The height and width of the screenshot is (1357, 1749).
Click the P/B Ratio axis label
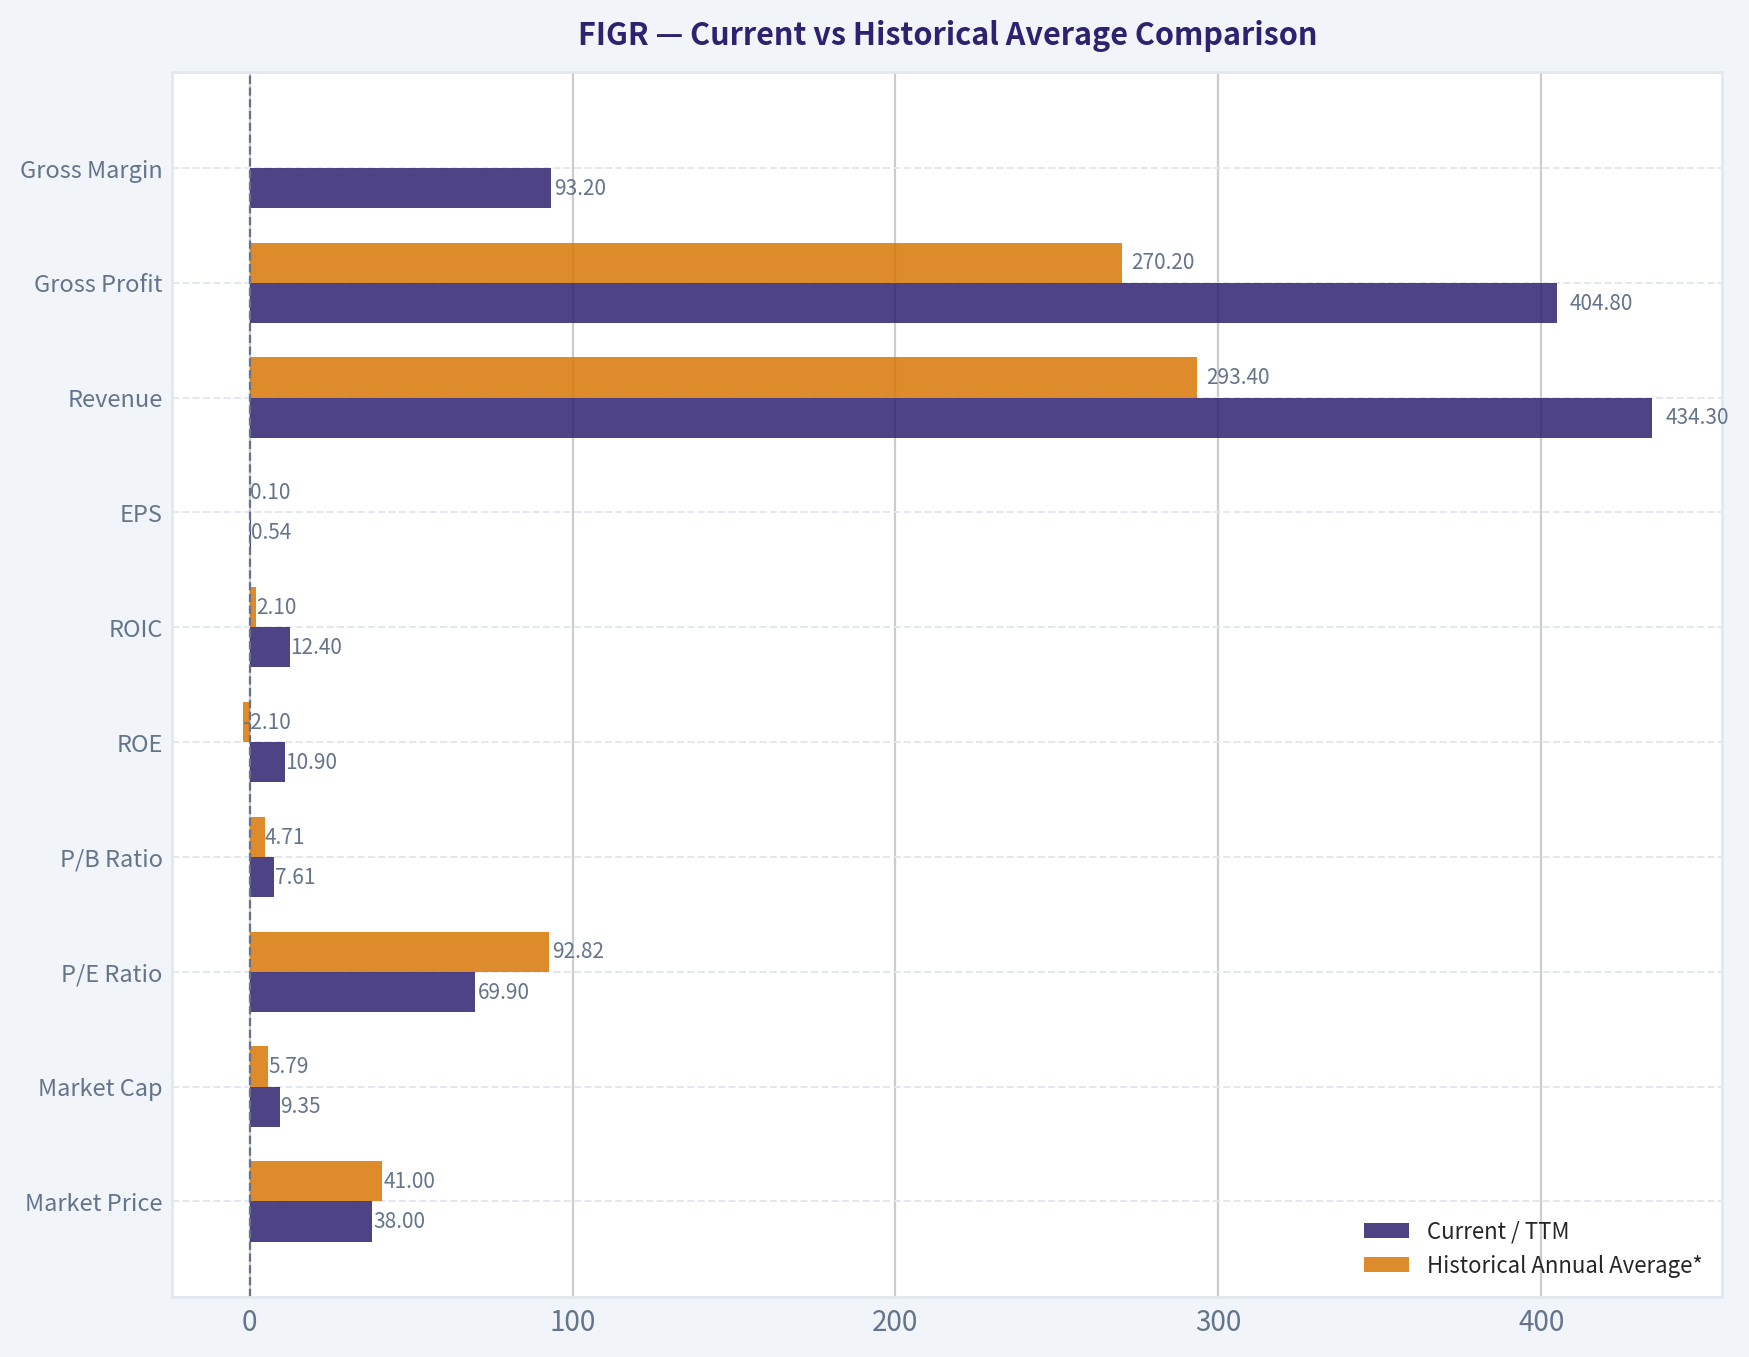(x=111, y=858)
